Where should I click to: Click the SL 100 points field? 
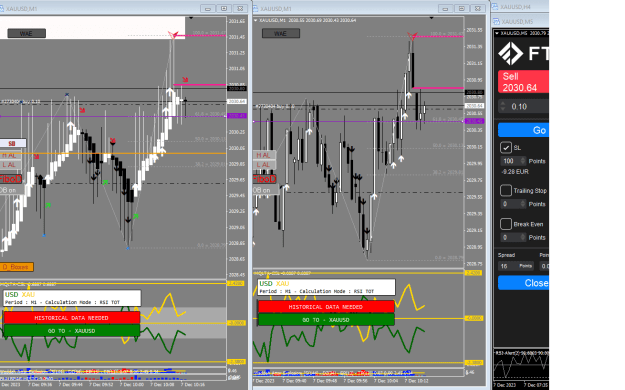pyautogui.click(x=510, y=161)
